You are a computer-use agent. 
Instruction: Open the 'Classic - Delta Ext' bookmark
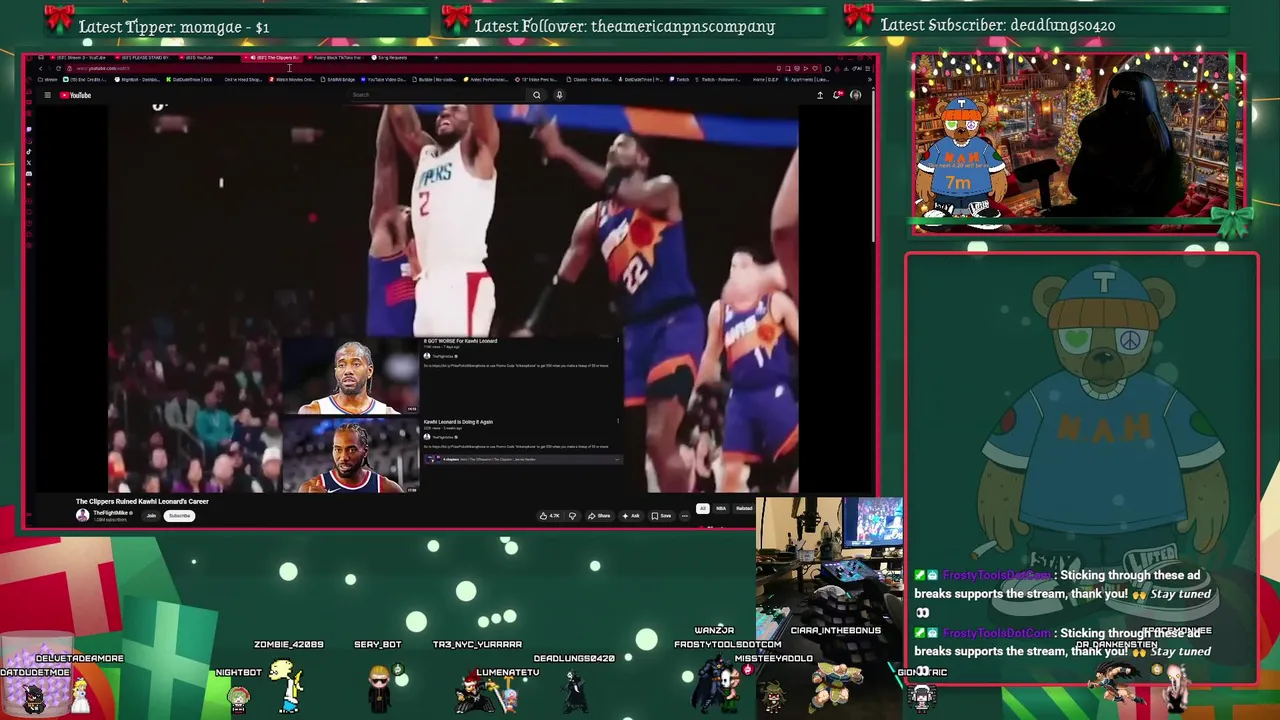pos(590,80)
